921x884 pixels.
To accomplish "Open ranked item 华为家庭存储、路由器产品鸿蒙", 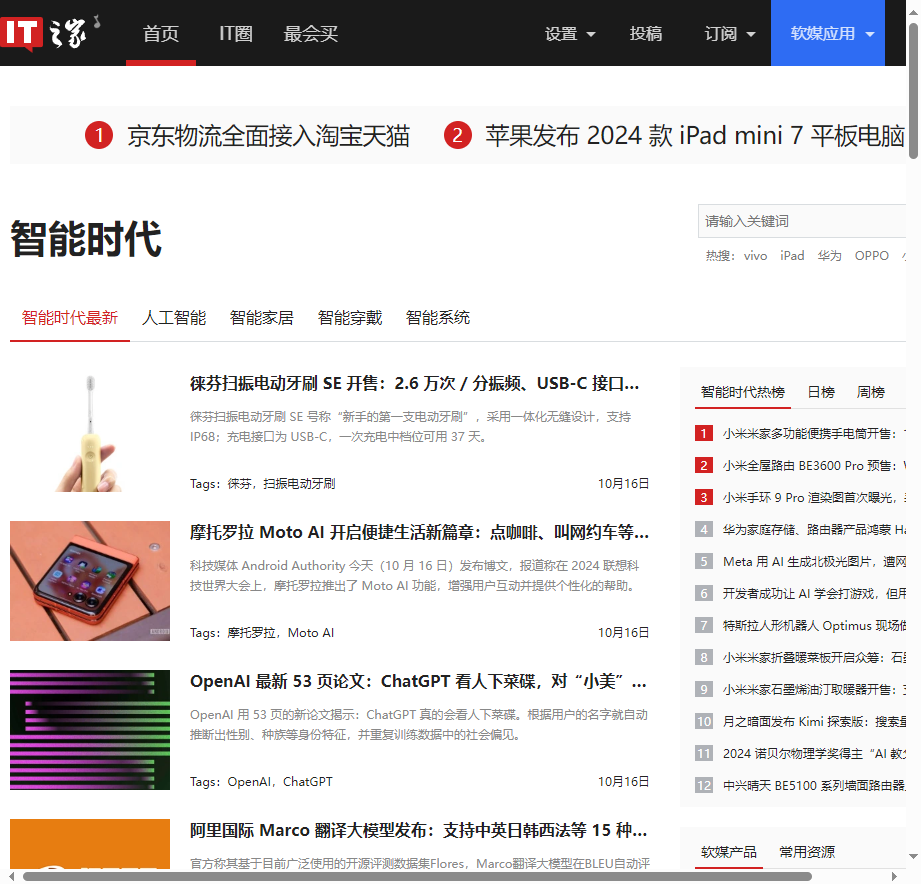I will point(814,529).
